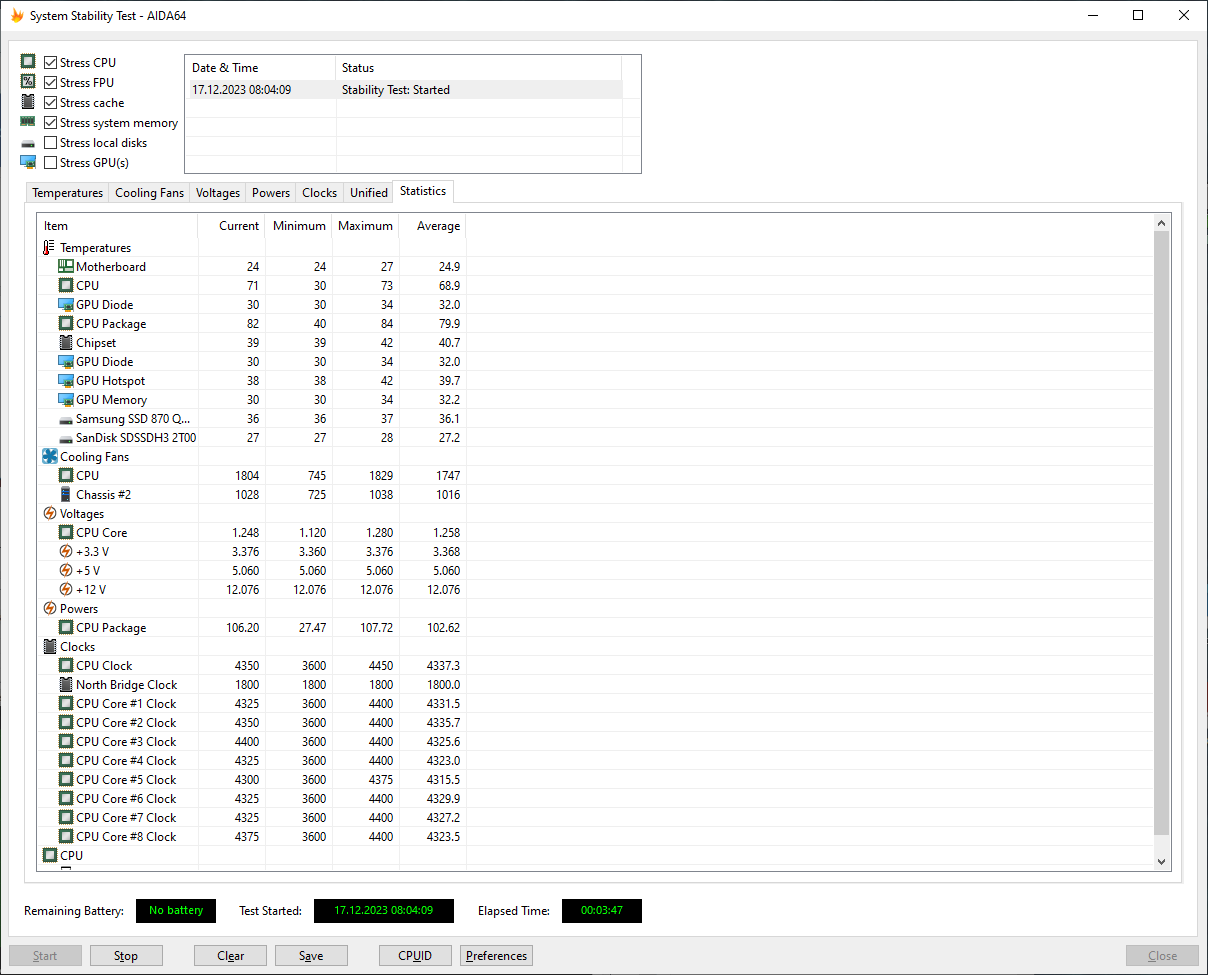
Task: Click the +5 V voltage icon
Action: (x=66, y=571)
